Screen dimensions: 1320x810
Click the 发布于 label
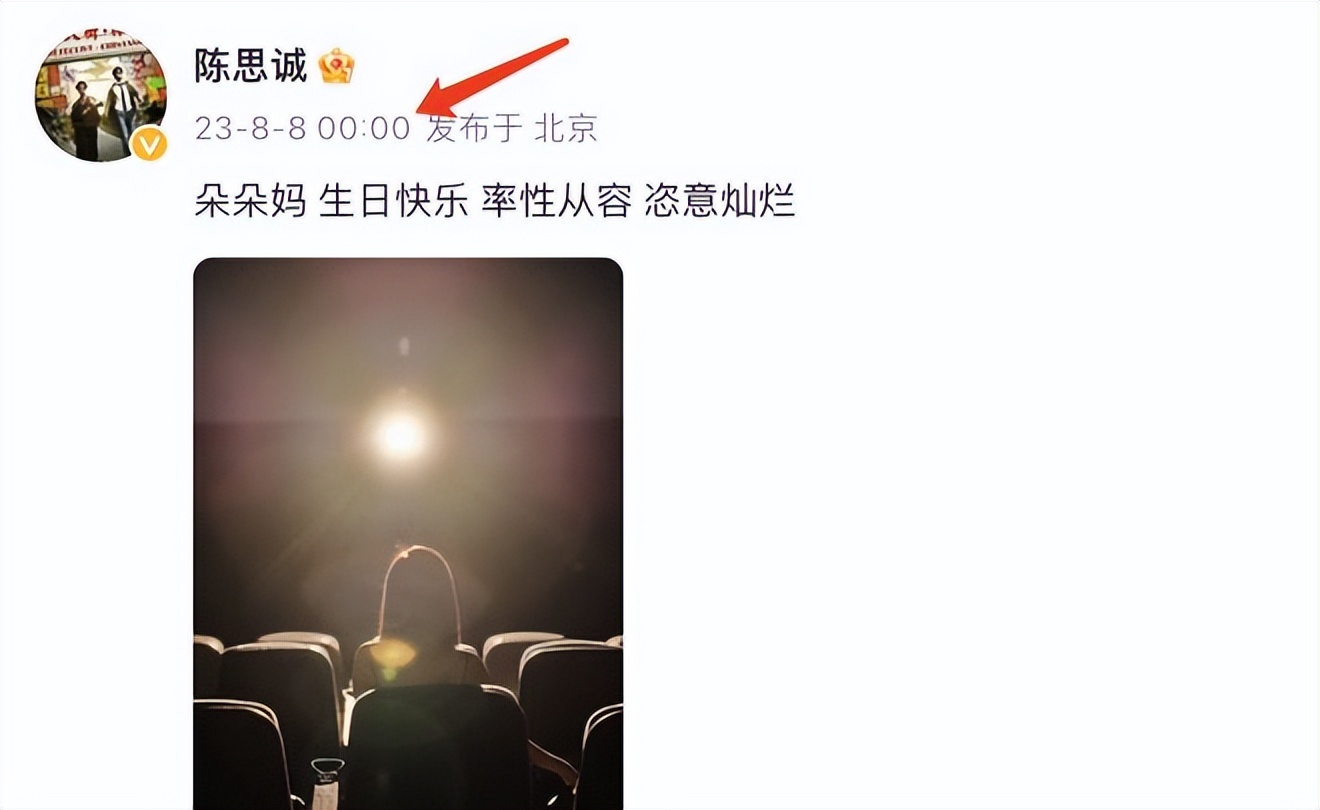coord(475,128)
